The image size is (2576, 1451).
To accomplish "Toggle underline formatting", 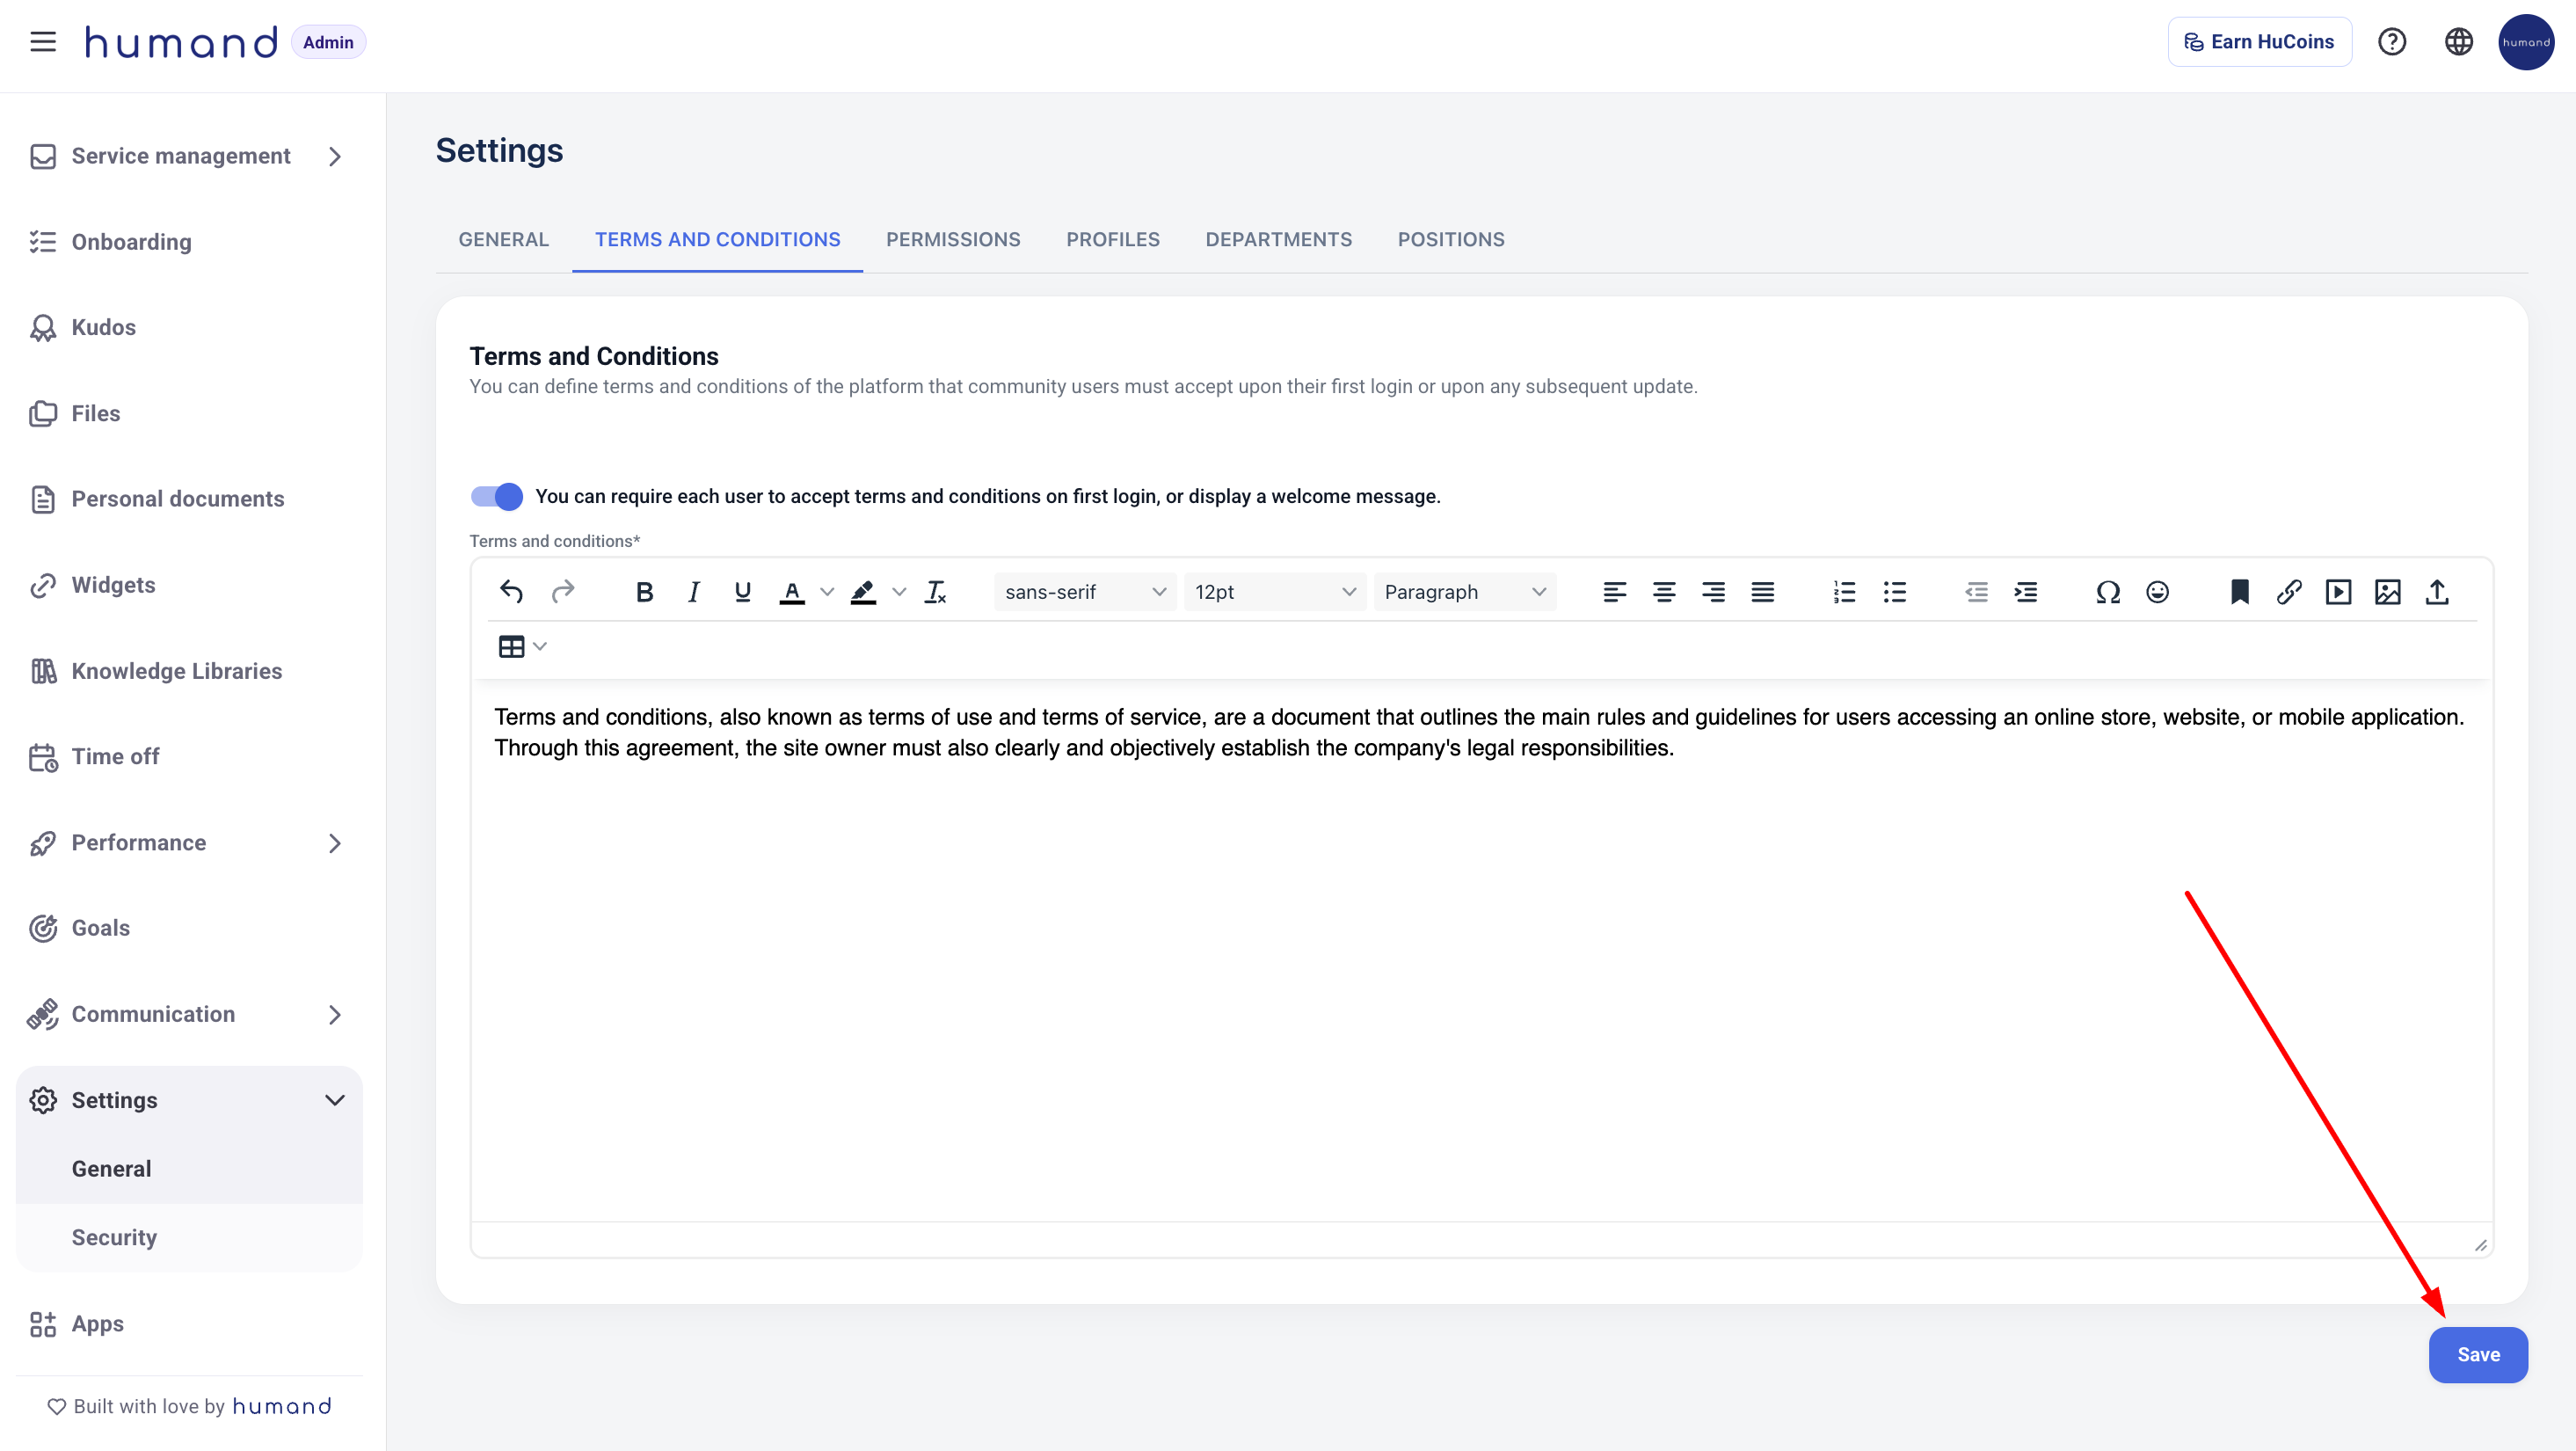I will click(742, 592).
